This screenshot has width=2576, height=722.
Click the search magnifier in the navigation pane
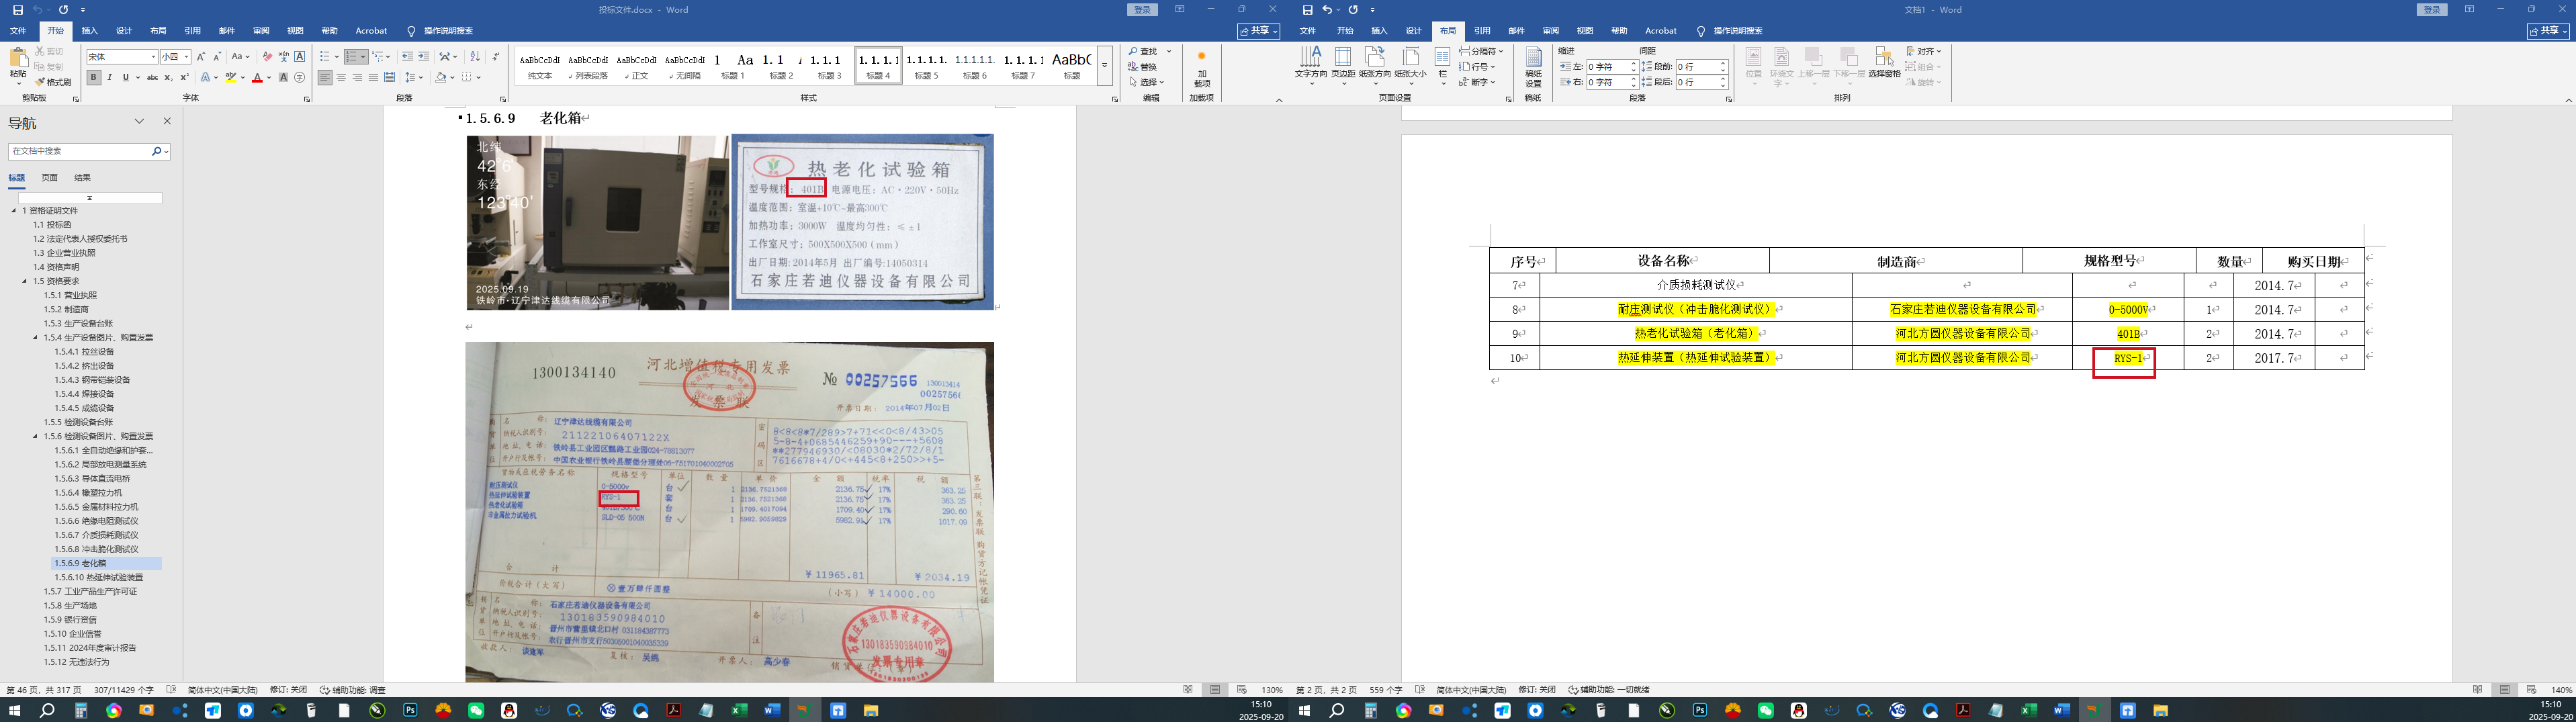tap(157, 151)
